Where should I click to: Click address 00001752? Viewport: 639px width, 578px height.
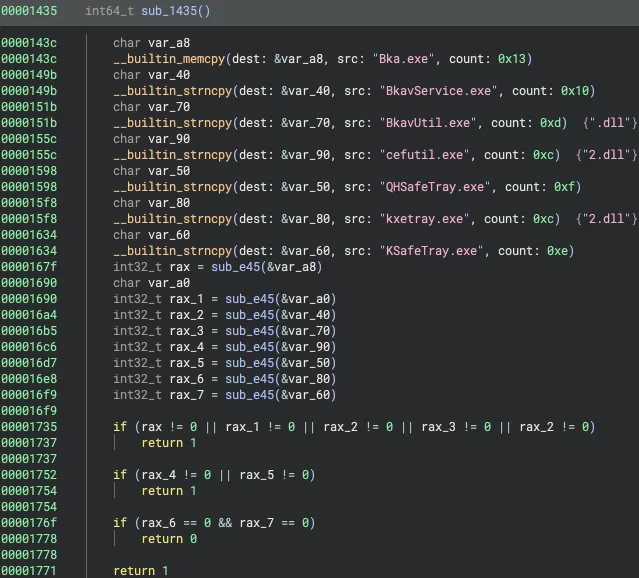tap(29, 475)
